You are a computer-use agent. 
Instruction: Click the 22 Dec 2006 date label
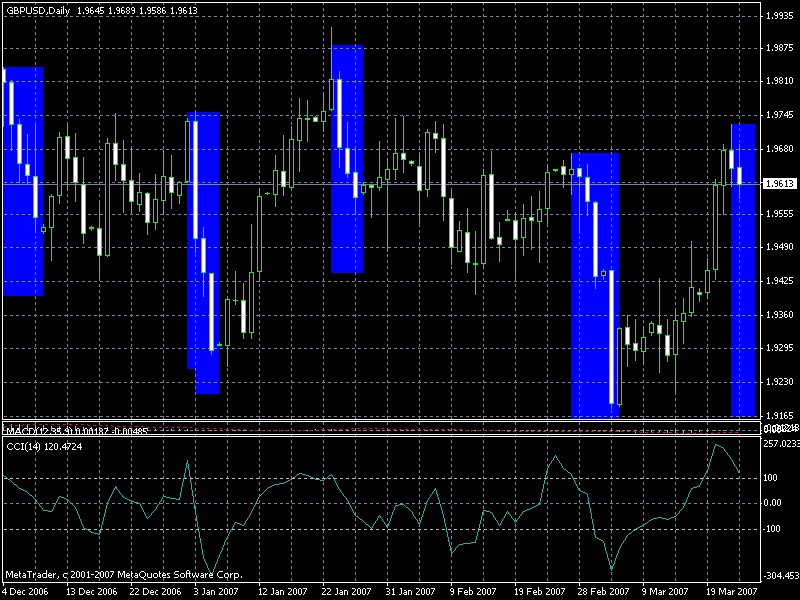tap(155, 592)
